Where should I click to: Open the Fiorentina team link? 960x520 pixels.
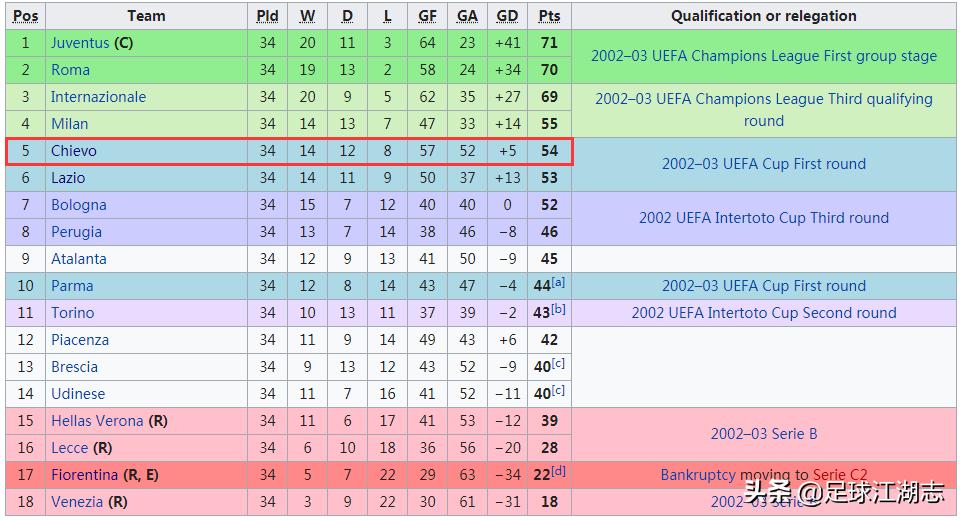click(x=84, y=475)
